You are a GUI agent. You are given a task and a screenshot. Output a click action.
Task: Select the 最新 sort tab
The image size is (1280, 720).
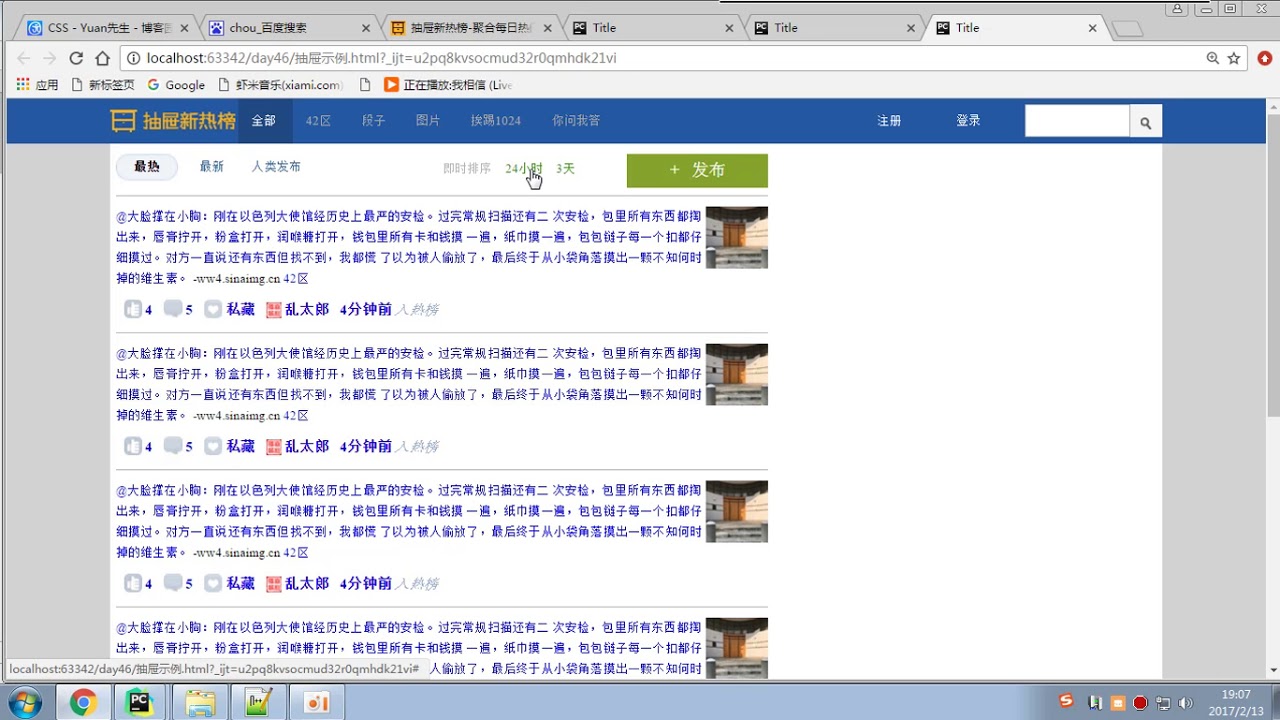(211, 167)
